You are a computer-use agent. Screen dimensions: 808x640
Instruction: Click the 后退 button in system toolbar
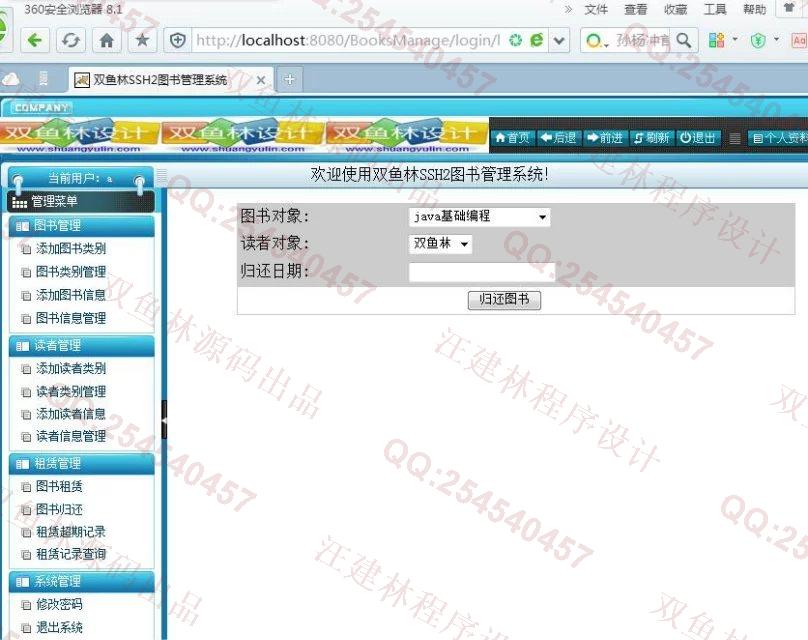559,138
